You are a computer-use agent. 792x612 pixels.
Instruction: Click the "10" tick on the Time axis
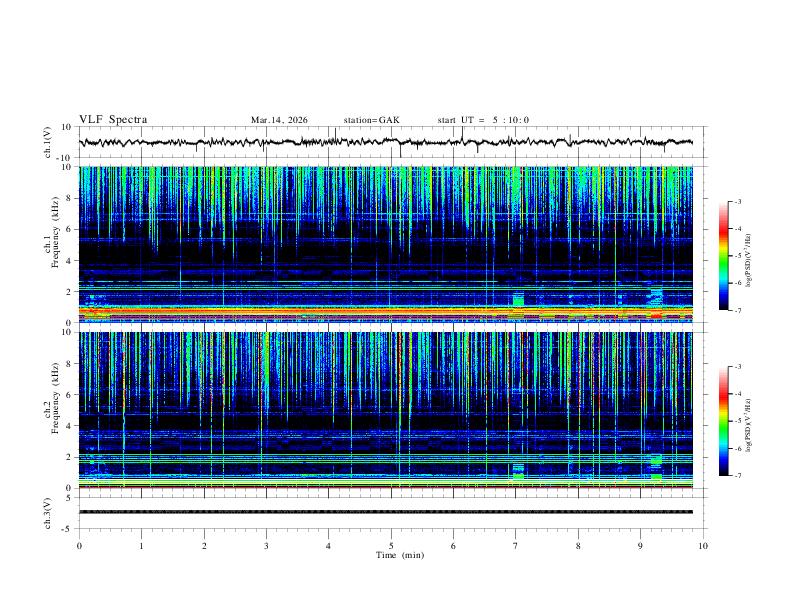tap(703, 546)
